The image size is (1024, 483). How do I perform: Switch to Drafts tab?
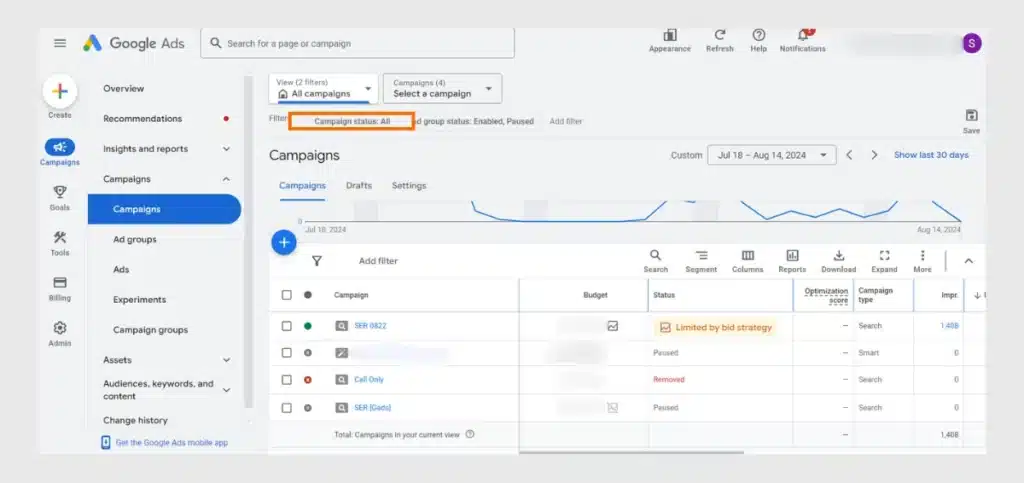[x=359, y=186]
